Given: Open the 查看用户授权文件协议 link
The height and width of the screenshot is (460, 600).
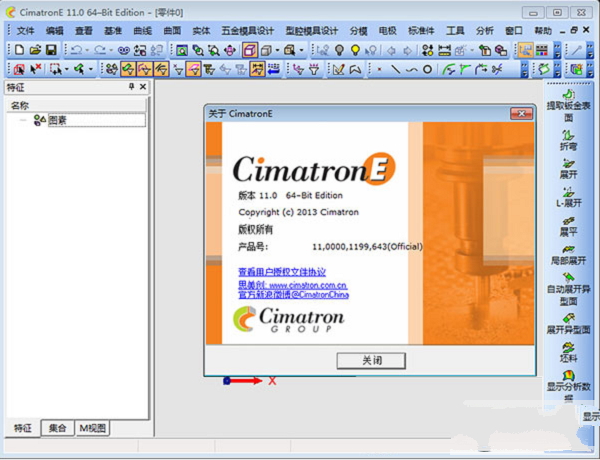Looking at the screenshot, I should (282, 272).
